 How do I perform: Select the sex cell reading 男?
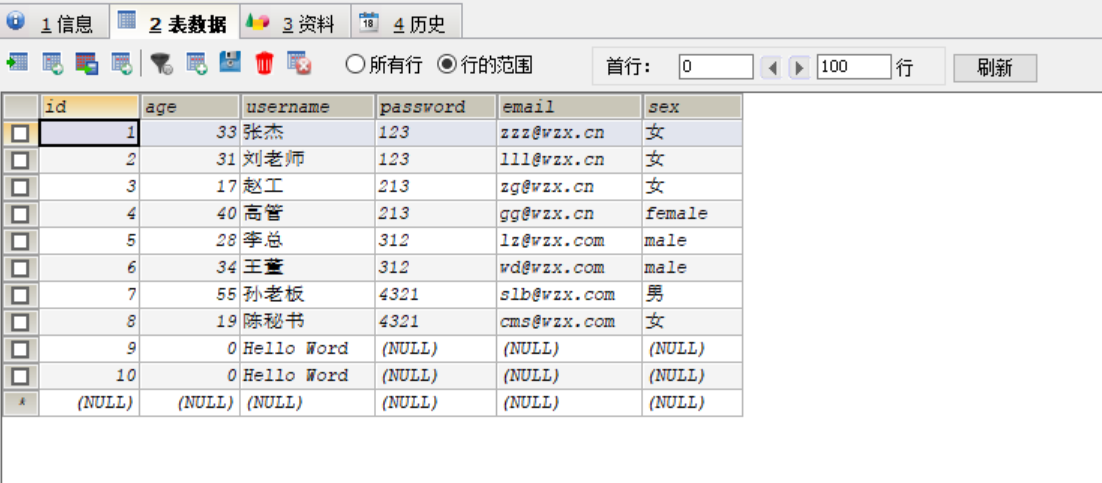pyautogui.click(x=692, y=295)
